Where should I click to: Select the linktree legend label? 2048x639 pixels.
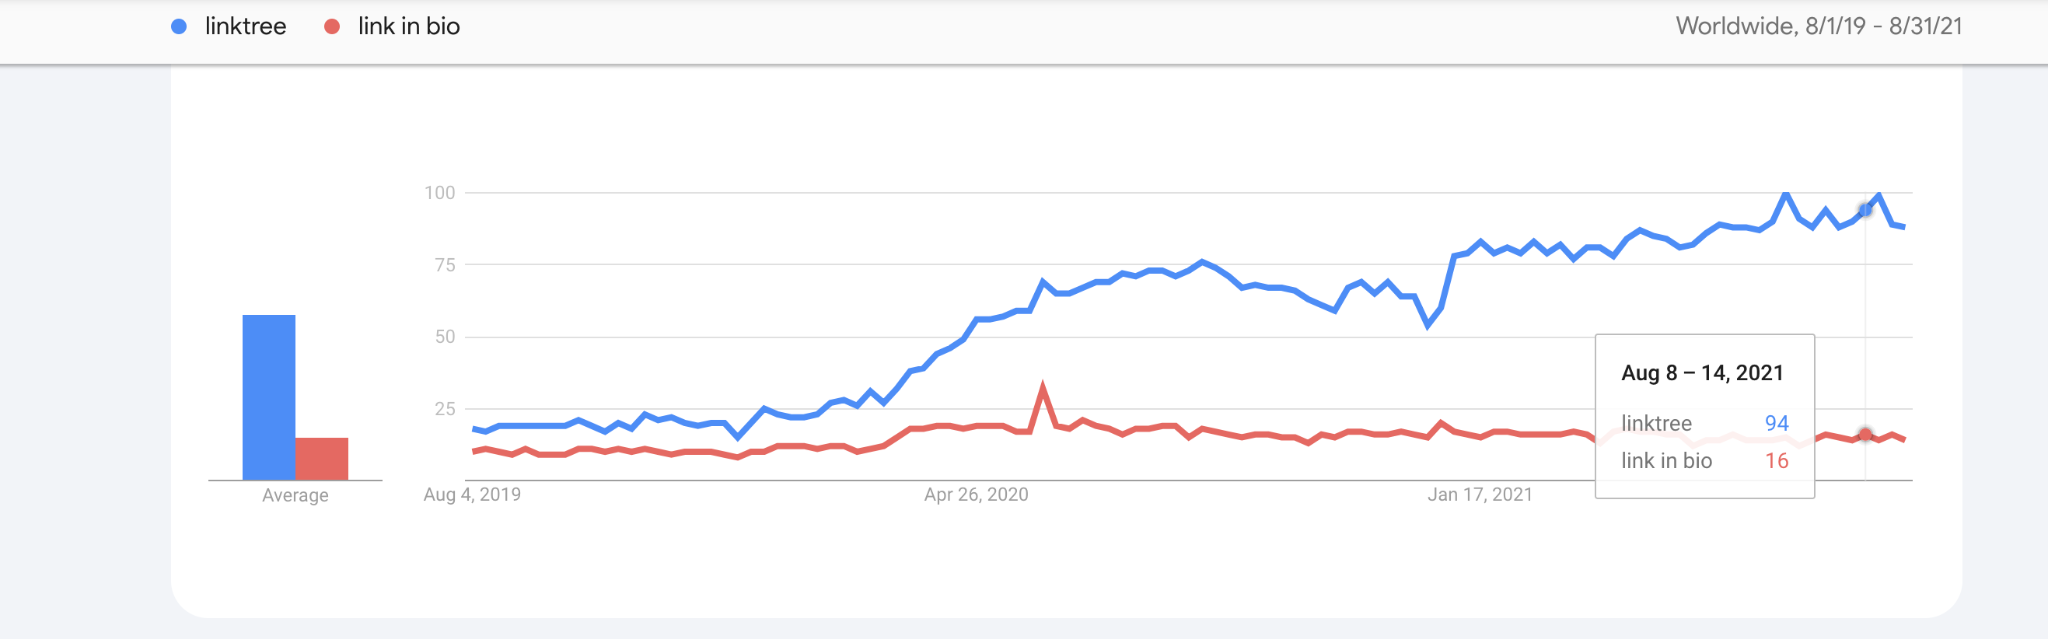coord(245,27)
